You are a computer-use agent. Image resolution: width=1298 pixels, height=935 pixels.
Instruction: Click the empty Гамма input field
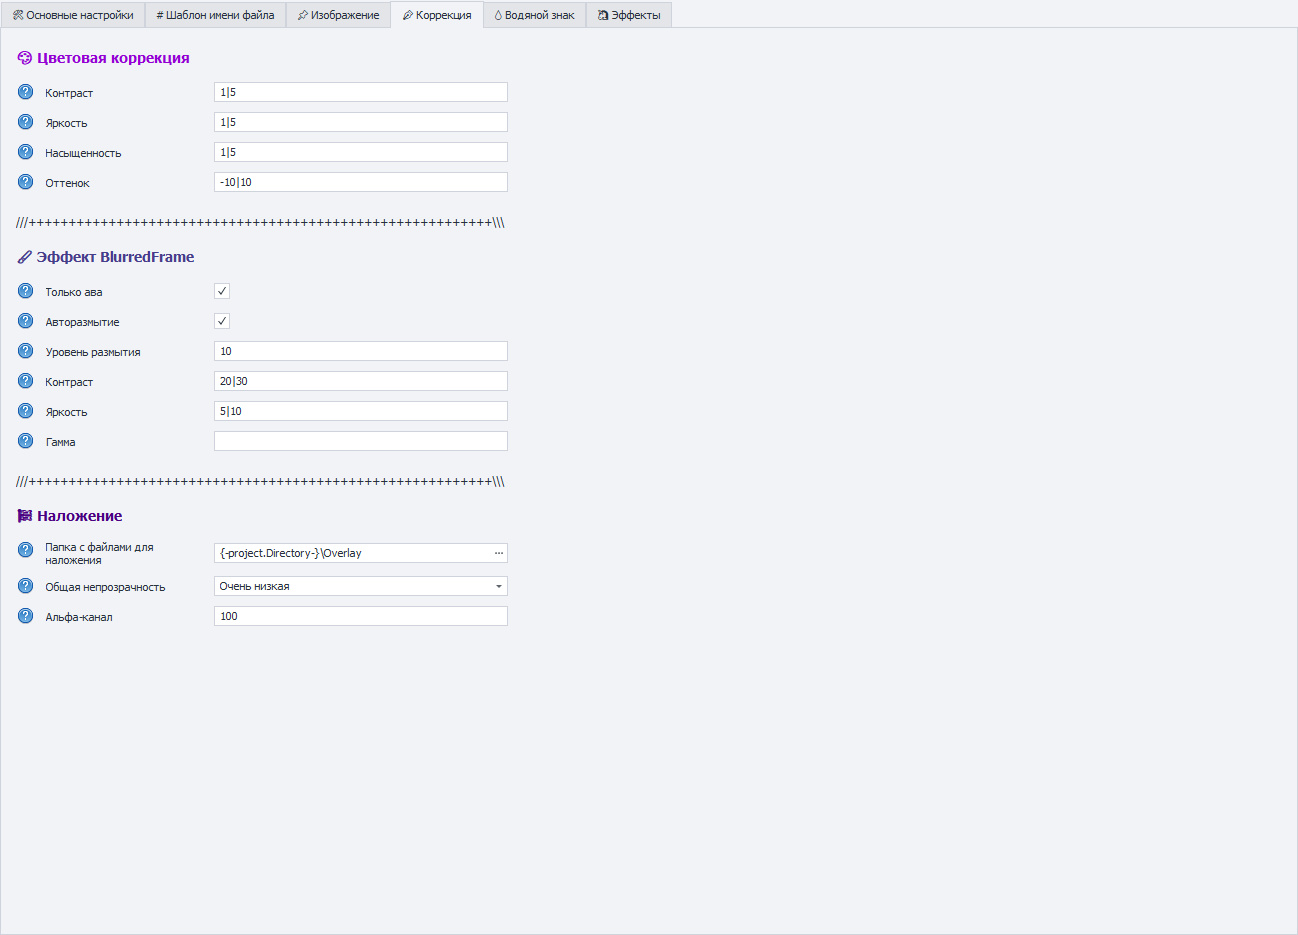361,441
